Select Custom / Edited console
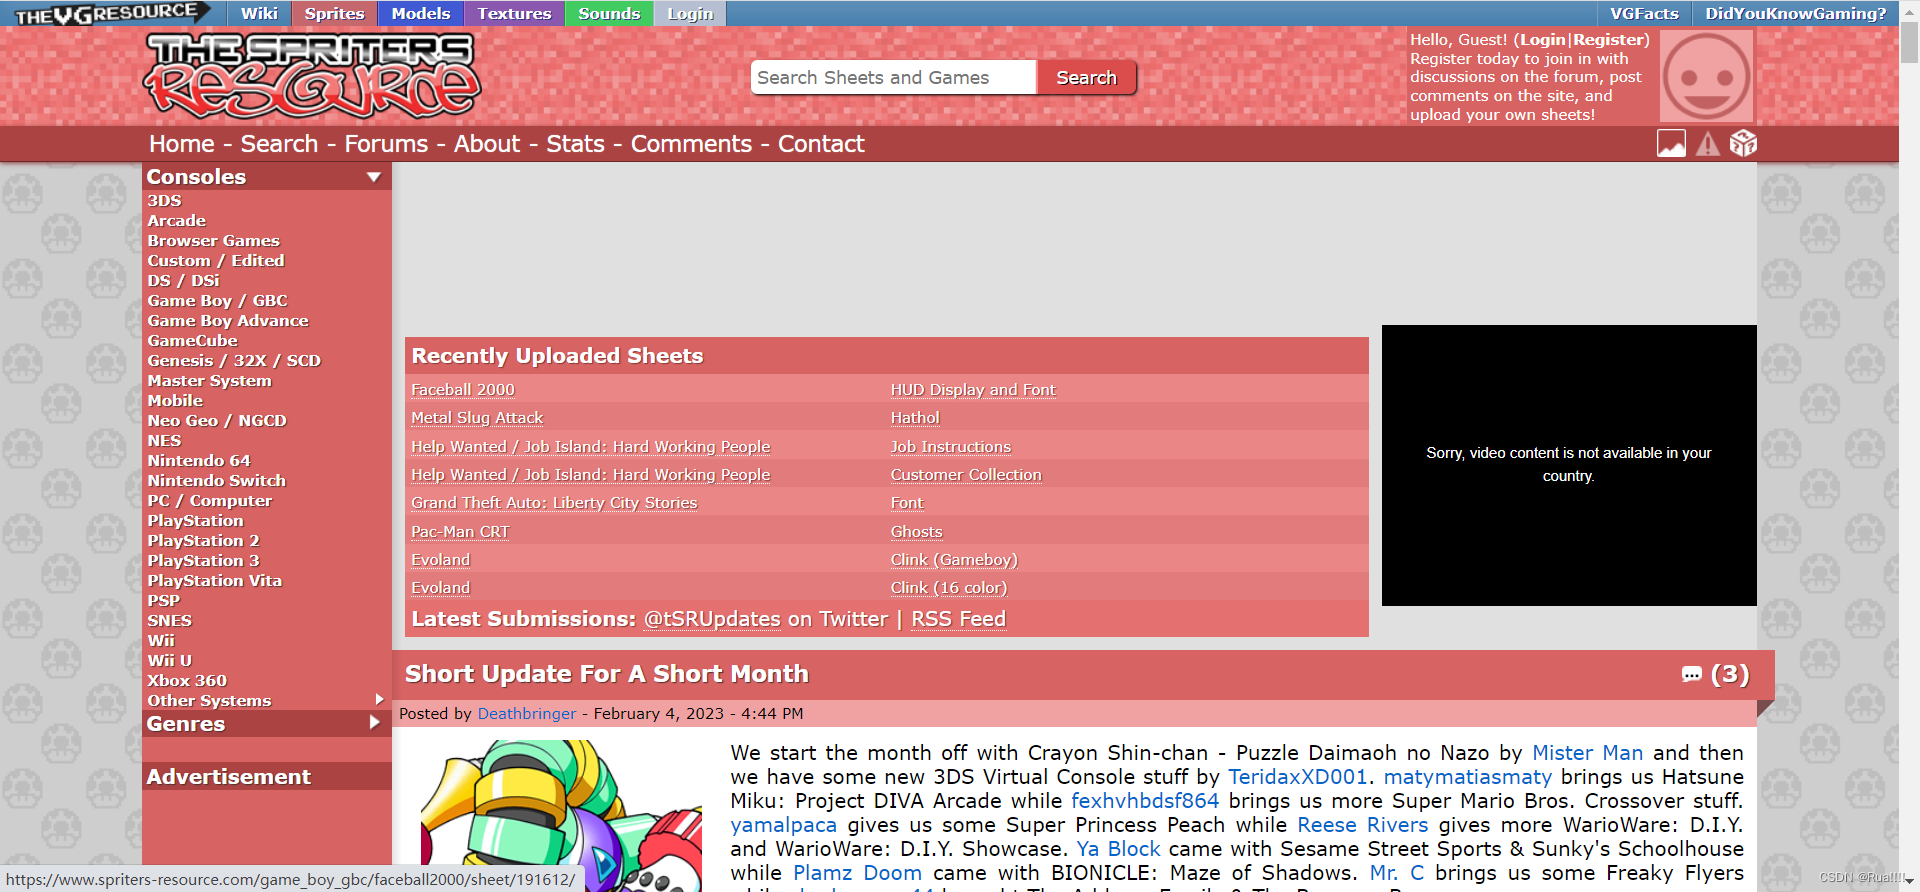 (216, 260)
